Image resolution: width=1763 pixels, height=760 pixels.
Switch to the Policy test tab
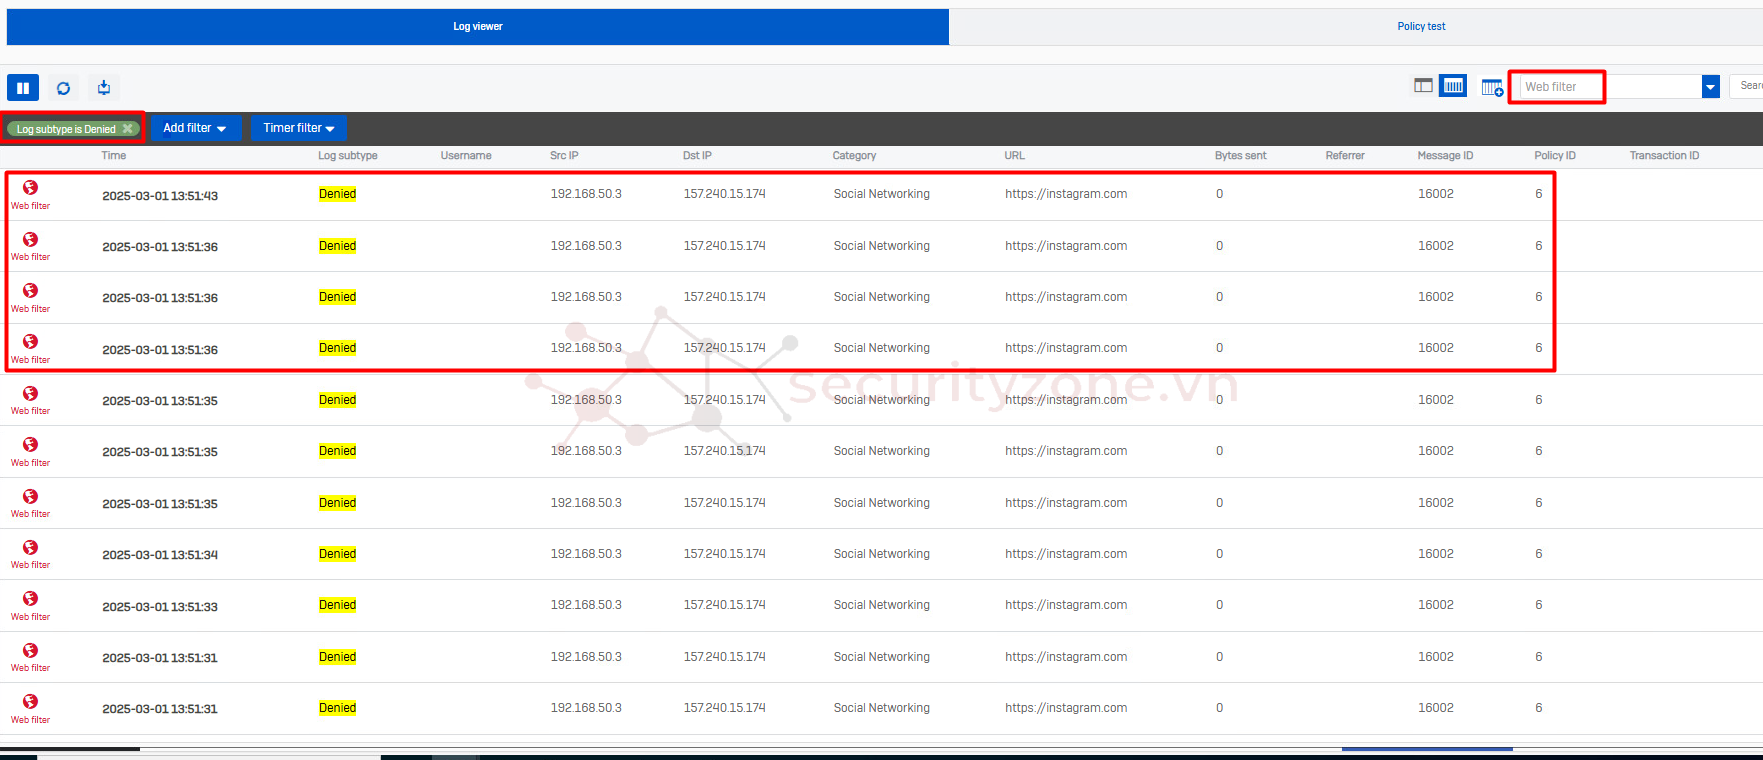(1421, 27)
